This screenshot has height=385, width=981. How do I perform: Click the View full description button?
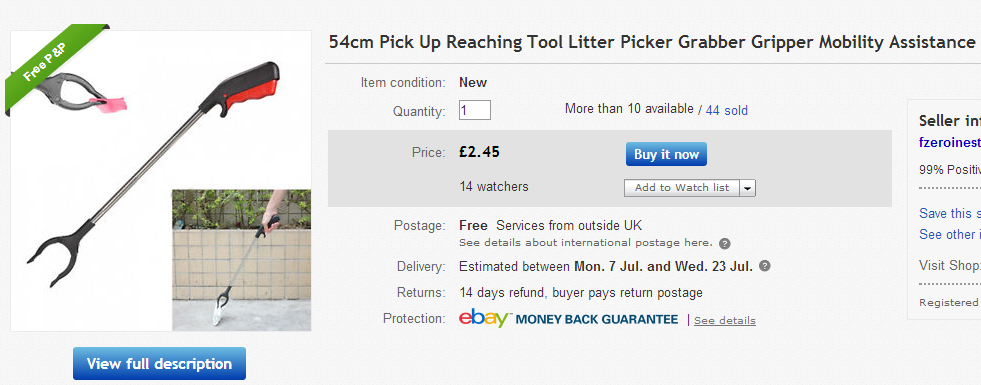160,364
